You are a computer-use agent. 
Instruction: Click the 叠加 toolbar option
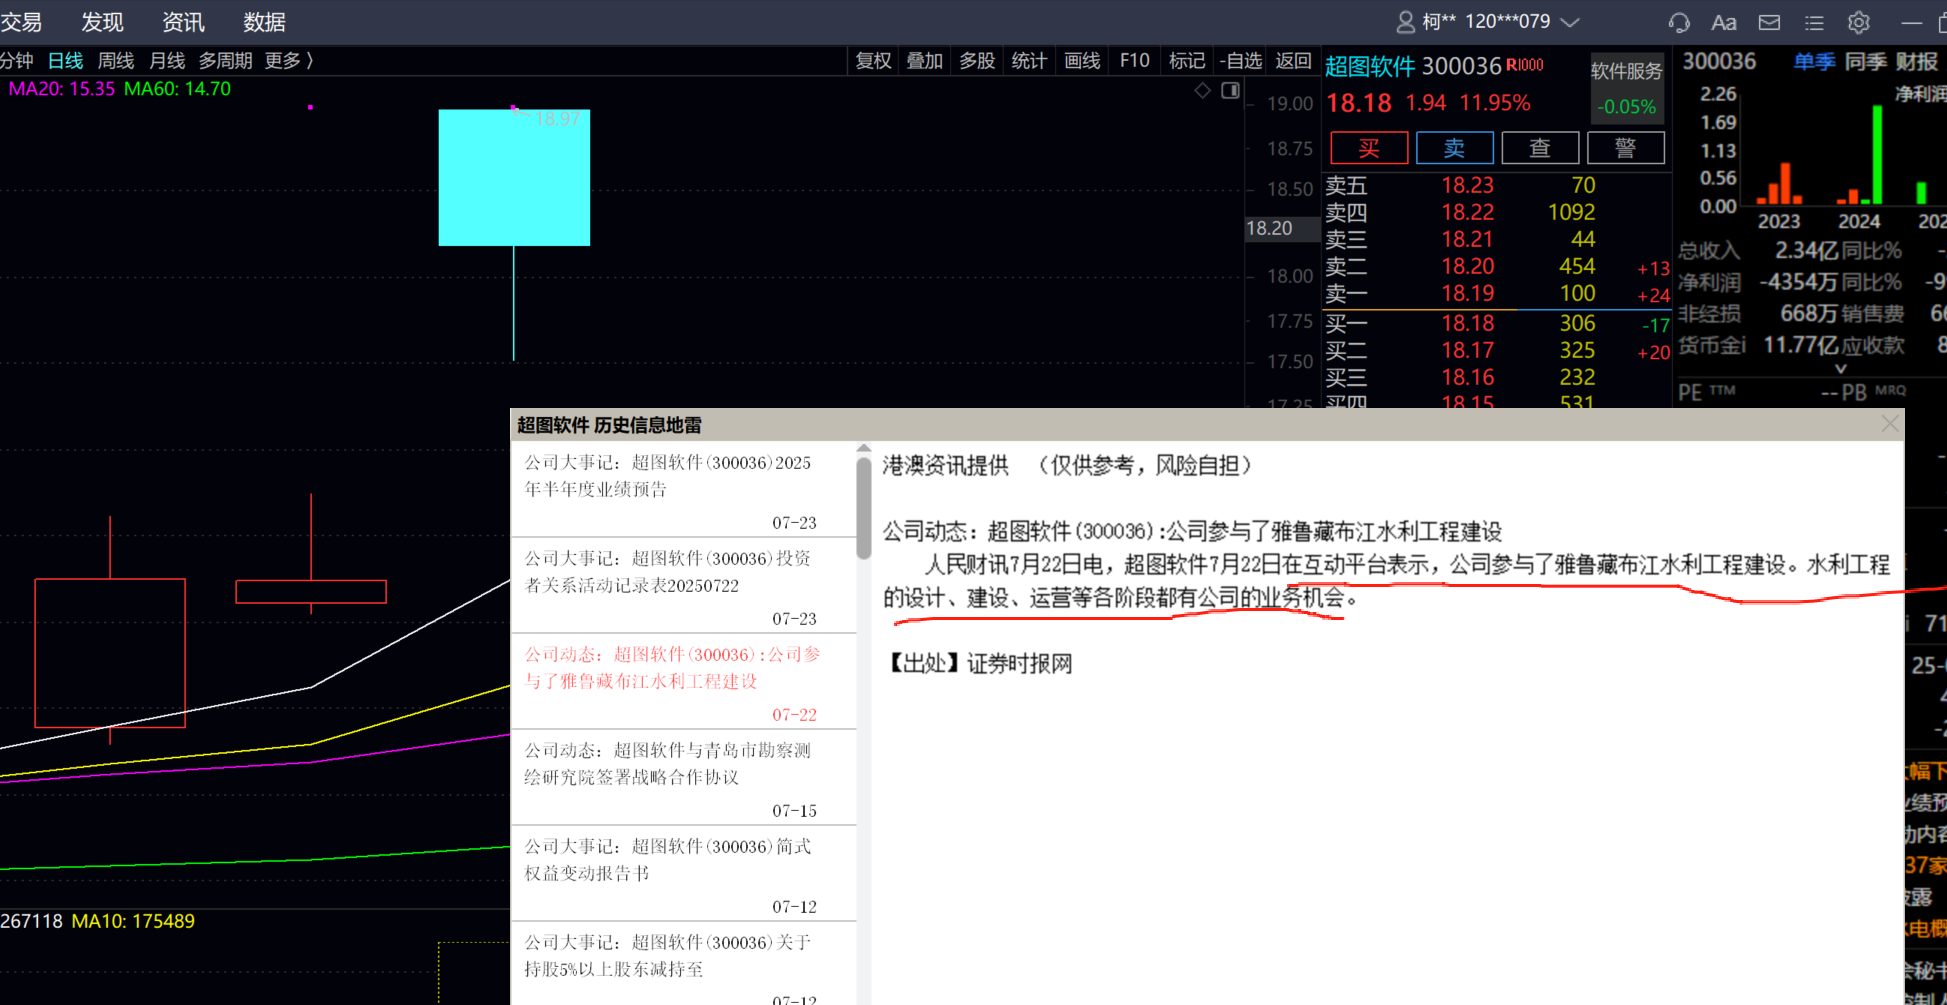pyautogui.click(x=925, y=61)
